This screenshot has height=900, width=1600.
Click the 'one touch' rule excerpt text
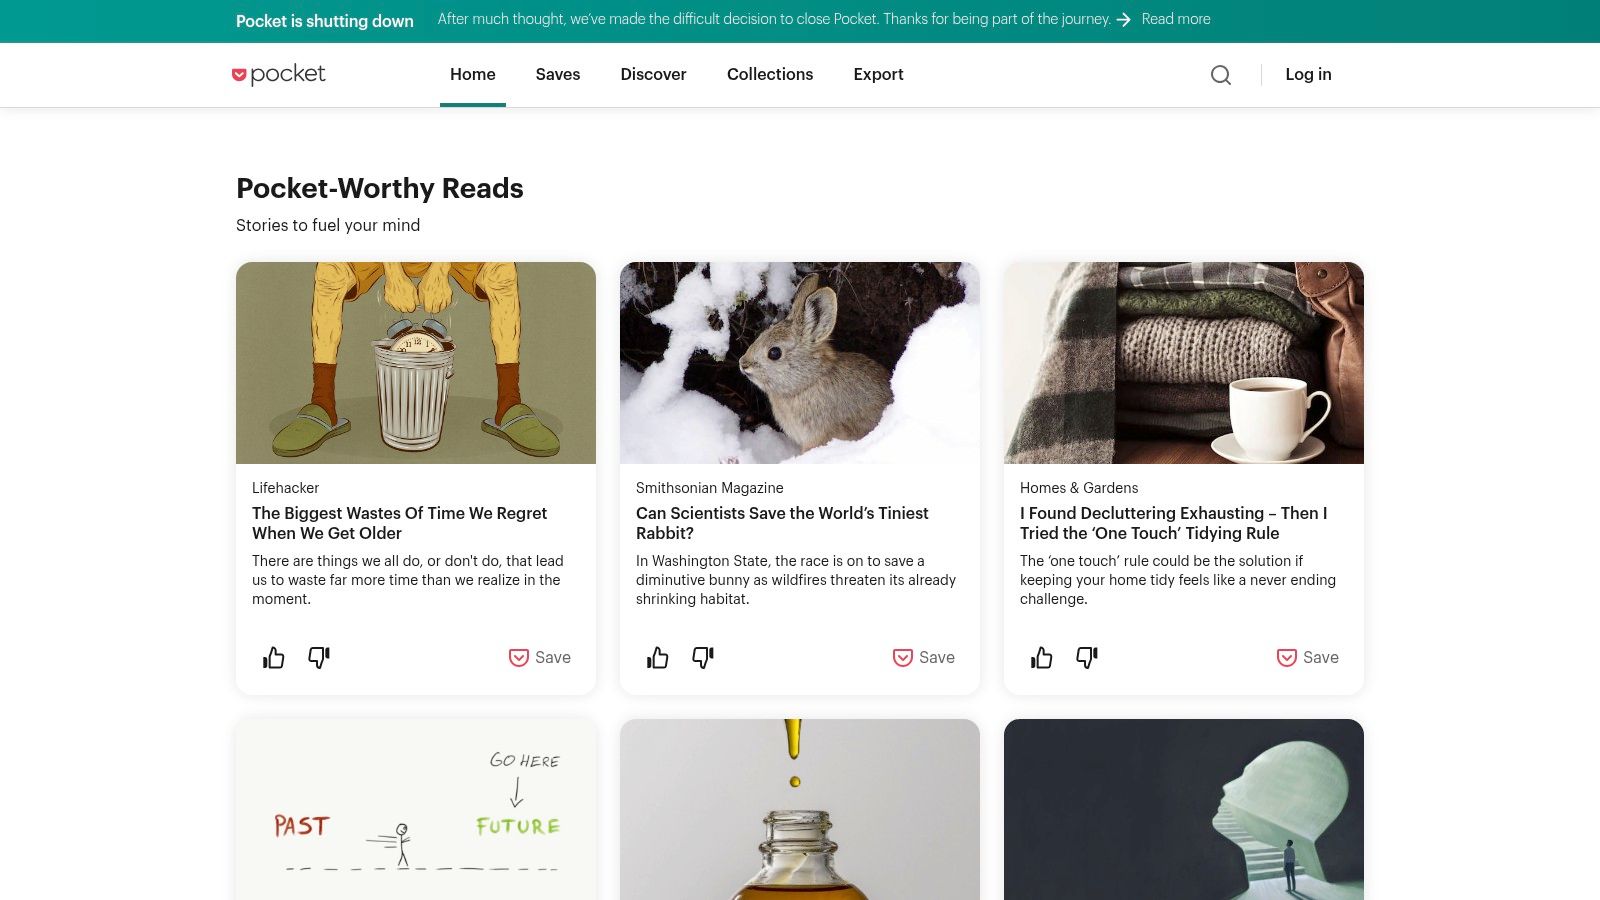click(1178, 580)
